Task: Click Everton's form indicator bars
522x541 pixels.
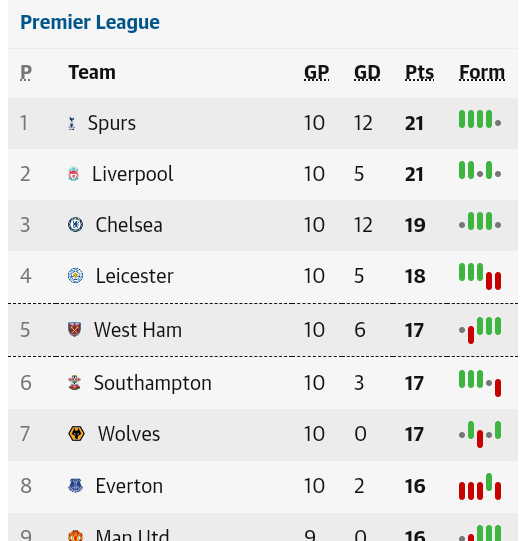Action: (480, 486)
